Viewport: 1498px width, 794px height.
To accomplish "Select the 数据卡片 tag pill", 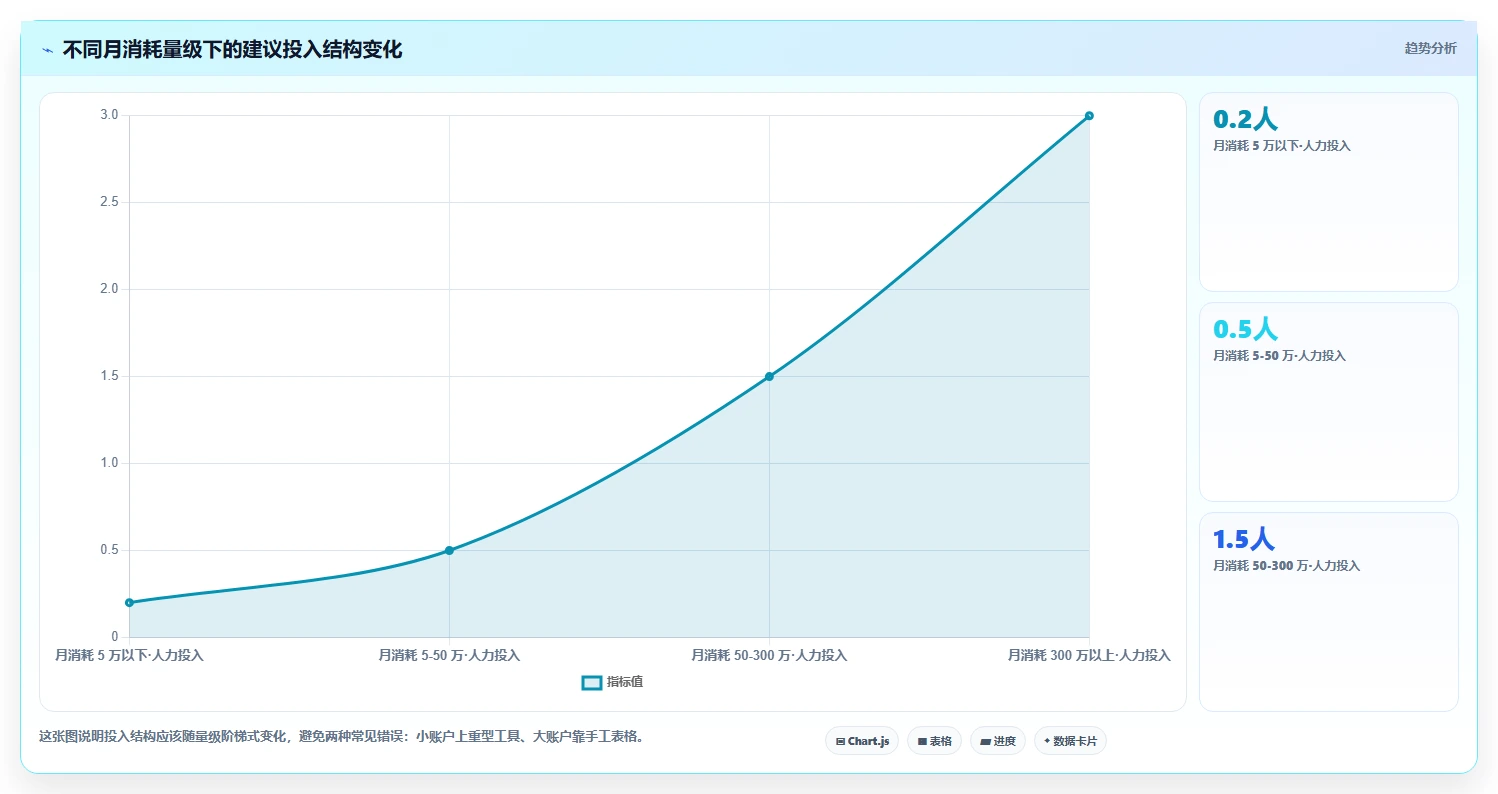I will pos(1070,741).
